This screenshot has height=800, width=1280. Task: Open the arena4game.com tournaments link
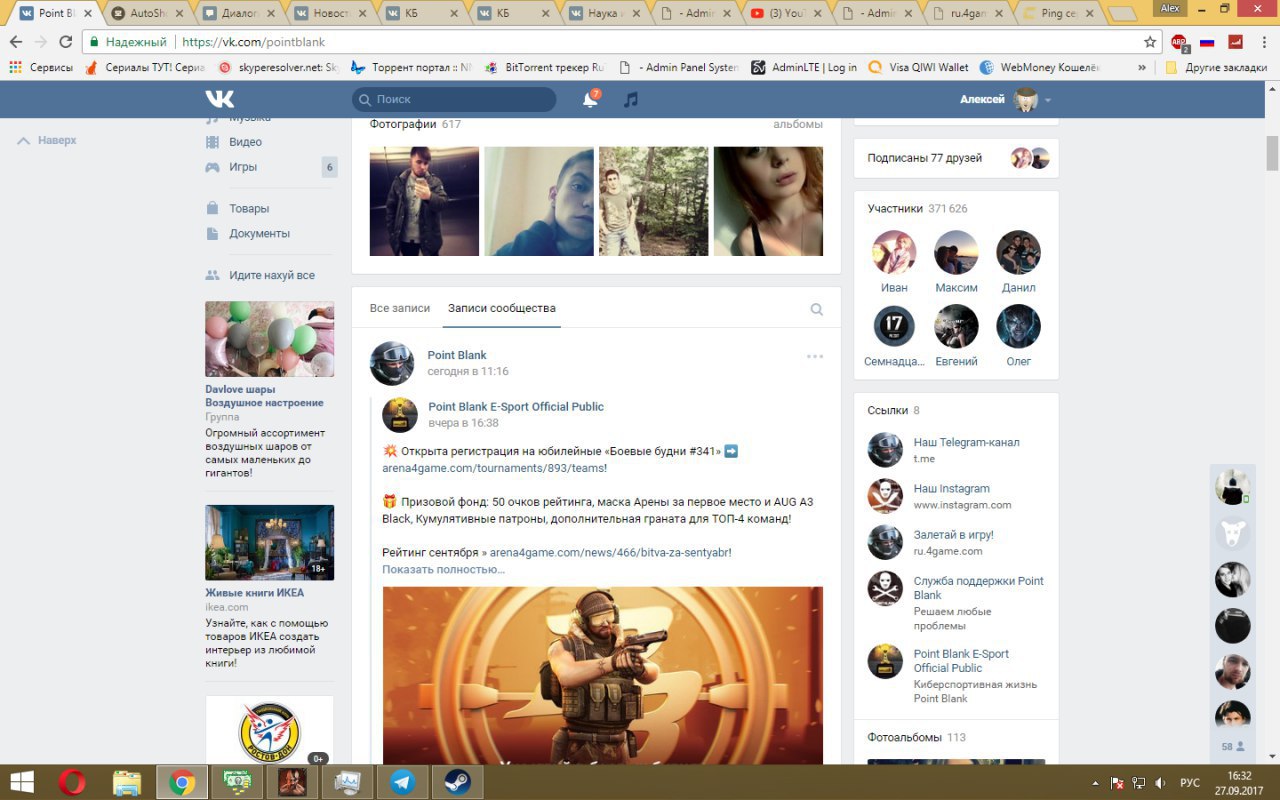(494, 467)
